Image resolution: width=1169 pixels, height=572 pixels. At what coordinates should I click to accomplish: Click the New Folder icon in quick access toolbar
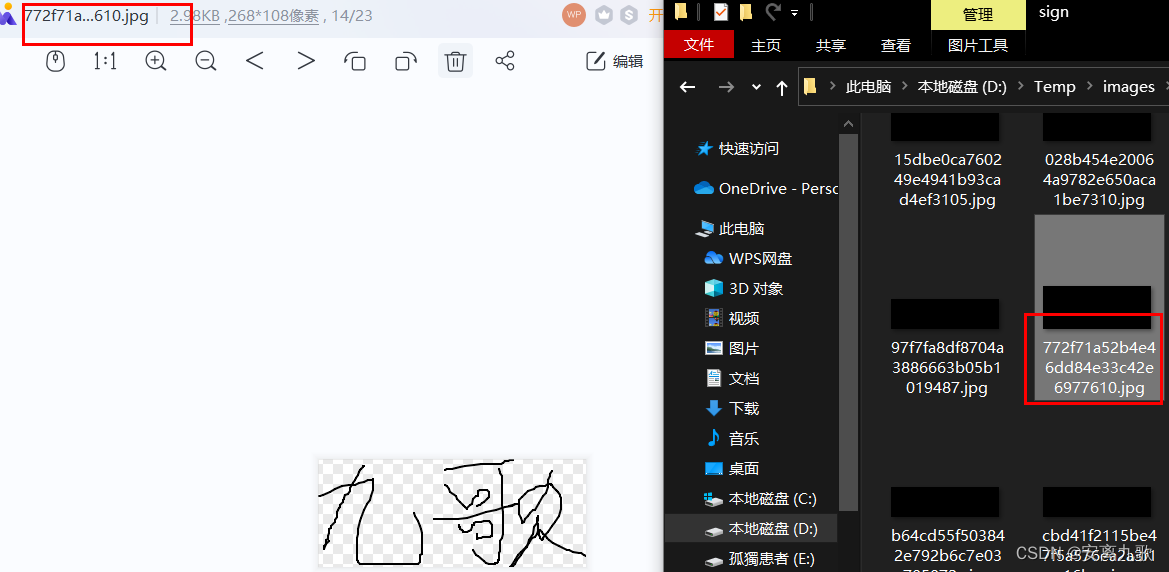[x=746, y=12]
